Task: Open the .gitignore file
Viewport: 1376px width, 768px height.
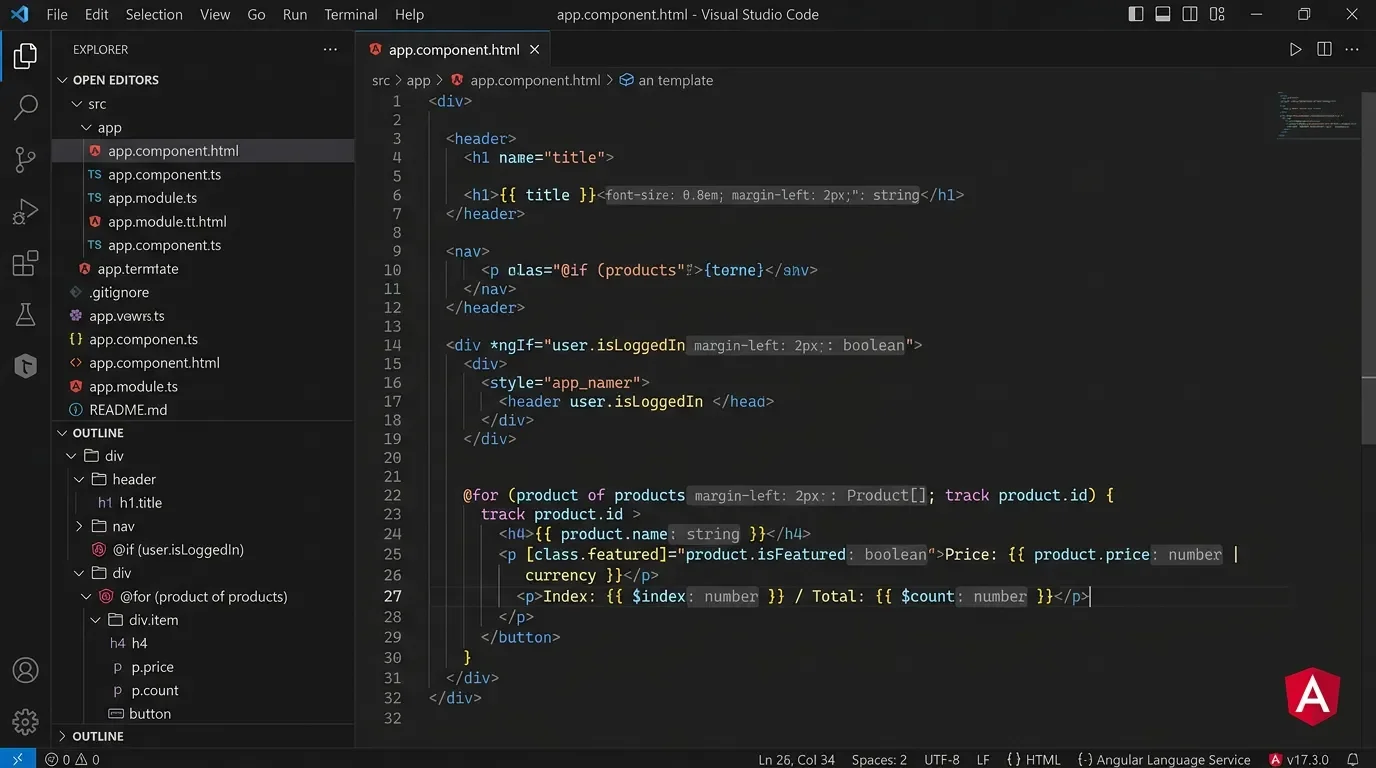Action: pyautogui.click(x=119, y=292)
